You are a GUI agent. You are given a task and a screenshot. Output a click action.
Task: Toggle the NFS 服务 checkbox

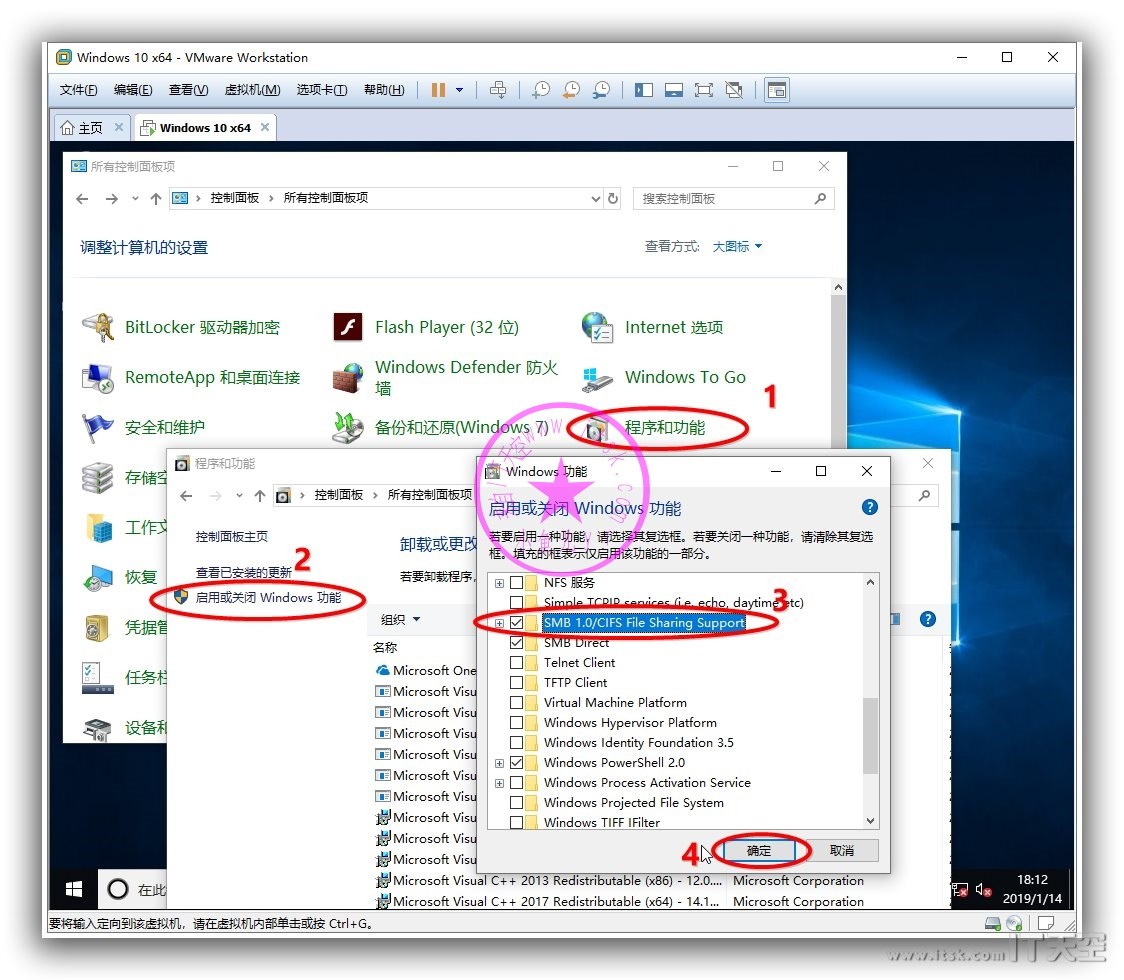pyautogui.click(x=516, y=583)
